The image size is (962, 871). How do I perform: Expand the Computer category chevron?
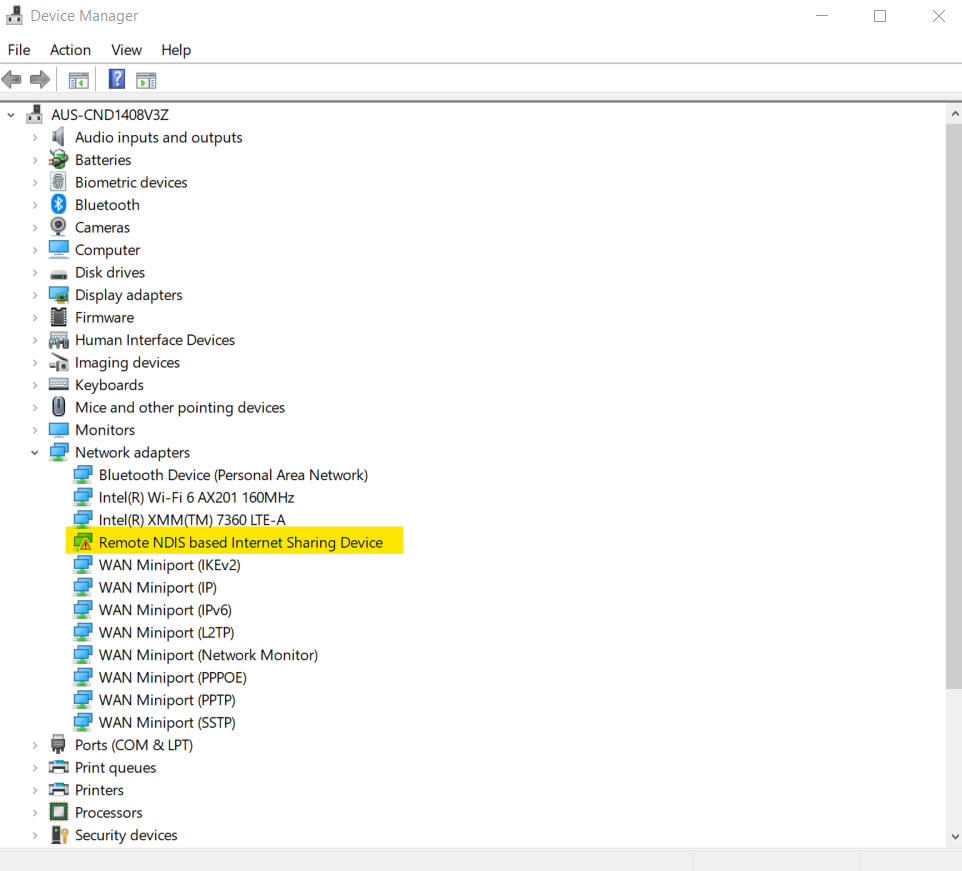pyautogui.click(x=35, y=250)
